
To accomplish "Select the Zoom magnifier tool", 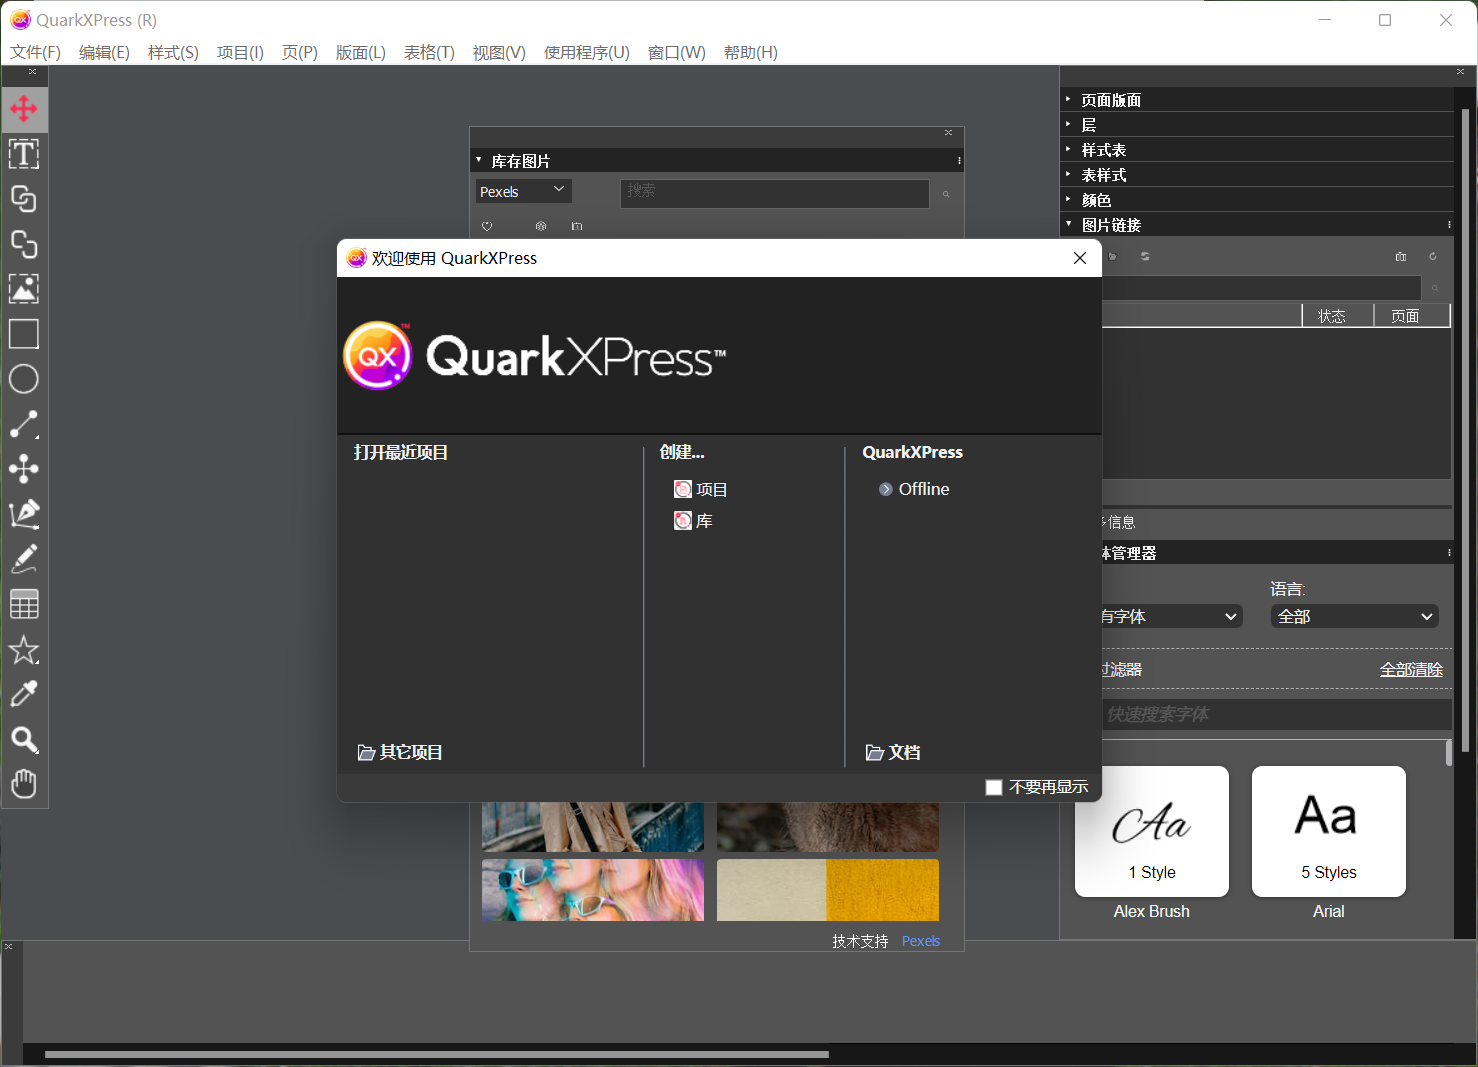I will [x=24, y=740].
